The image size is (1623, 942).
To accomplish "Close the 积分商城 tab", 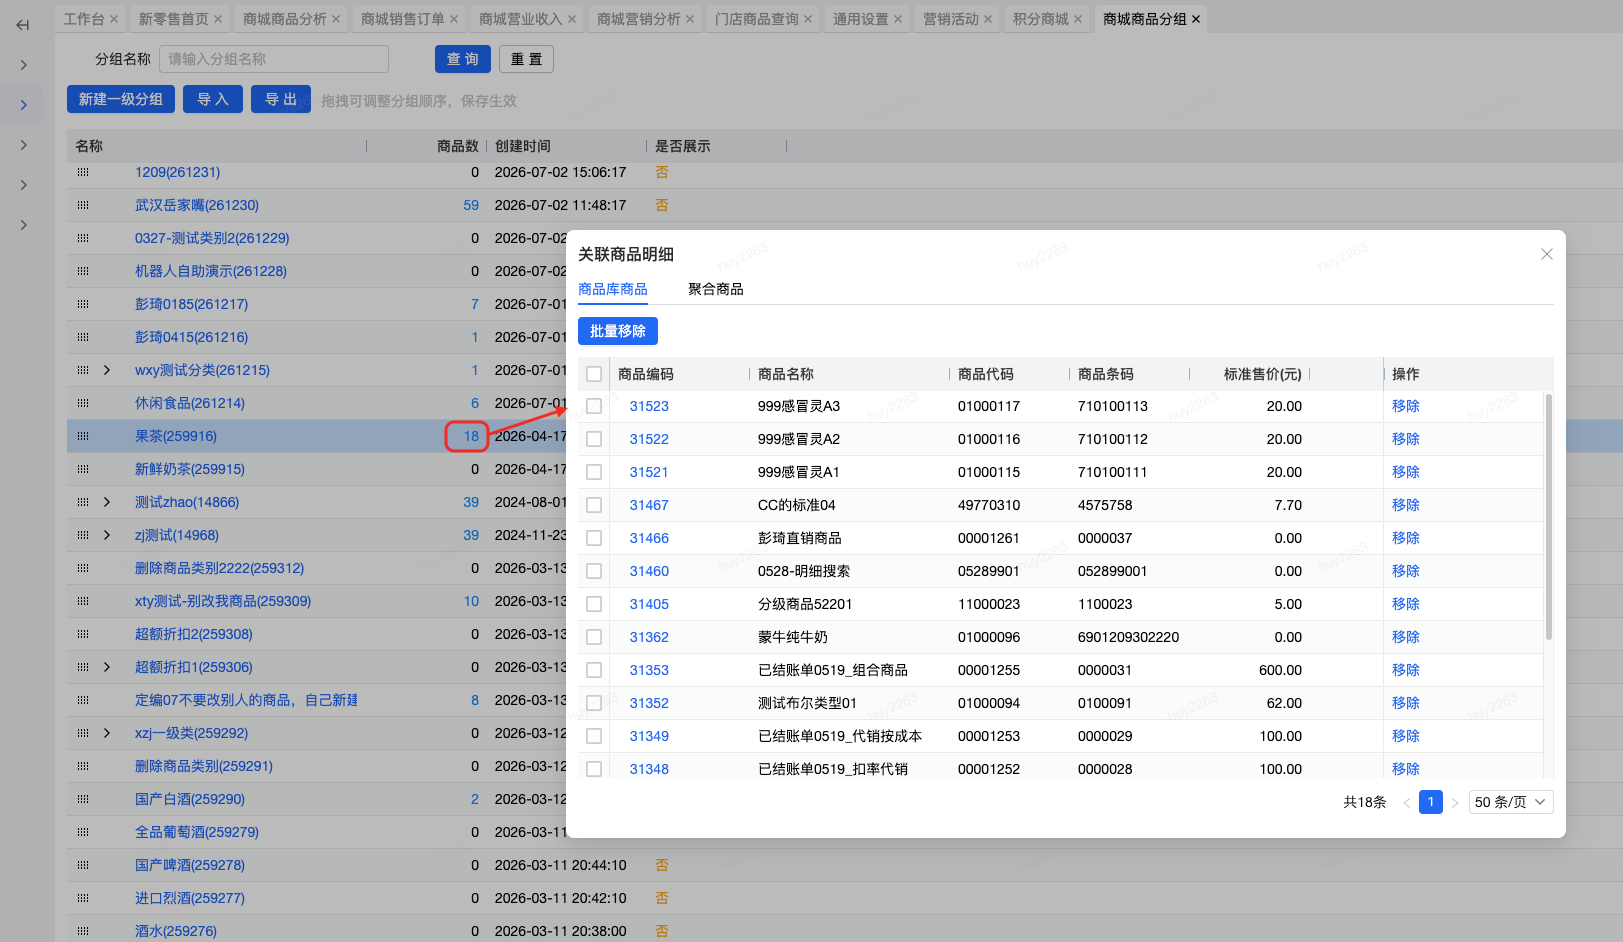I will tap(1078, 19).
